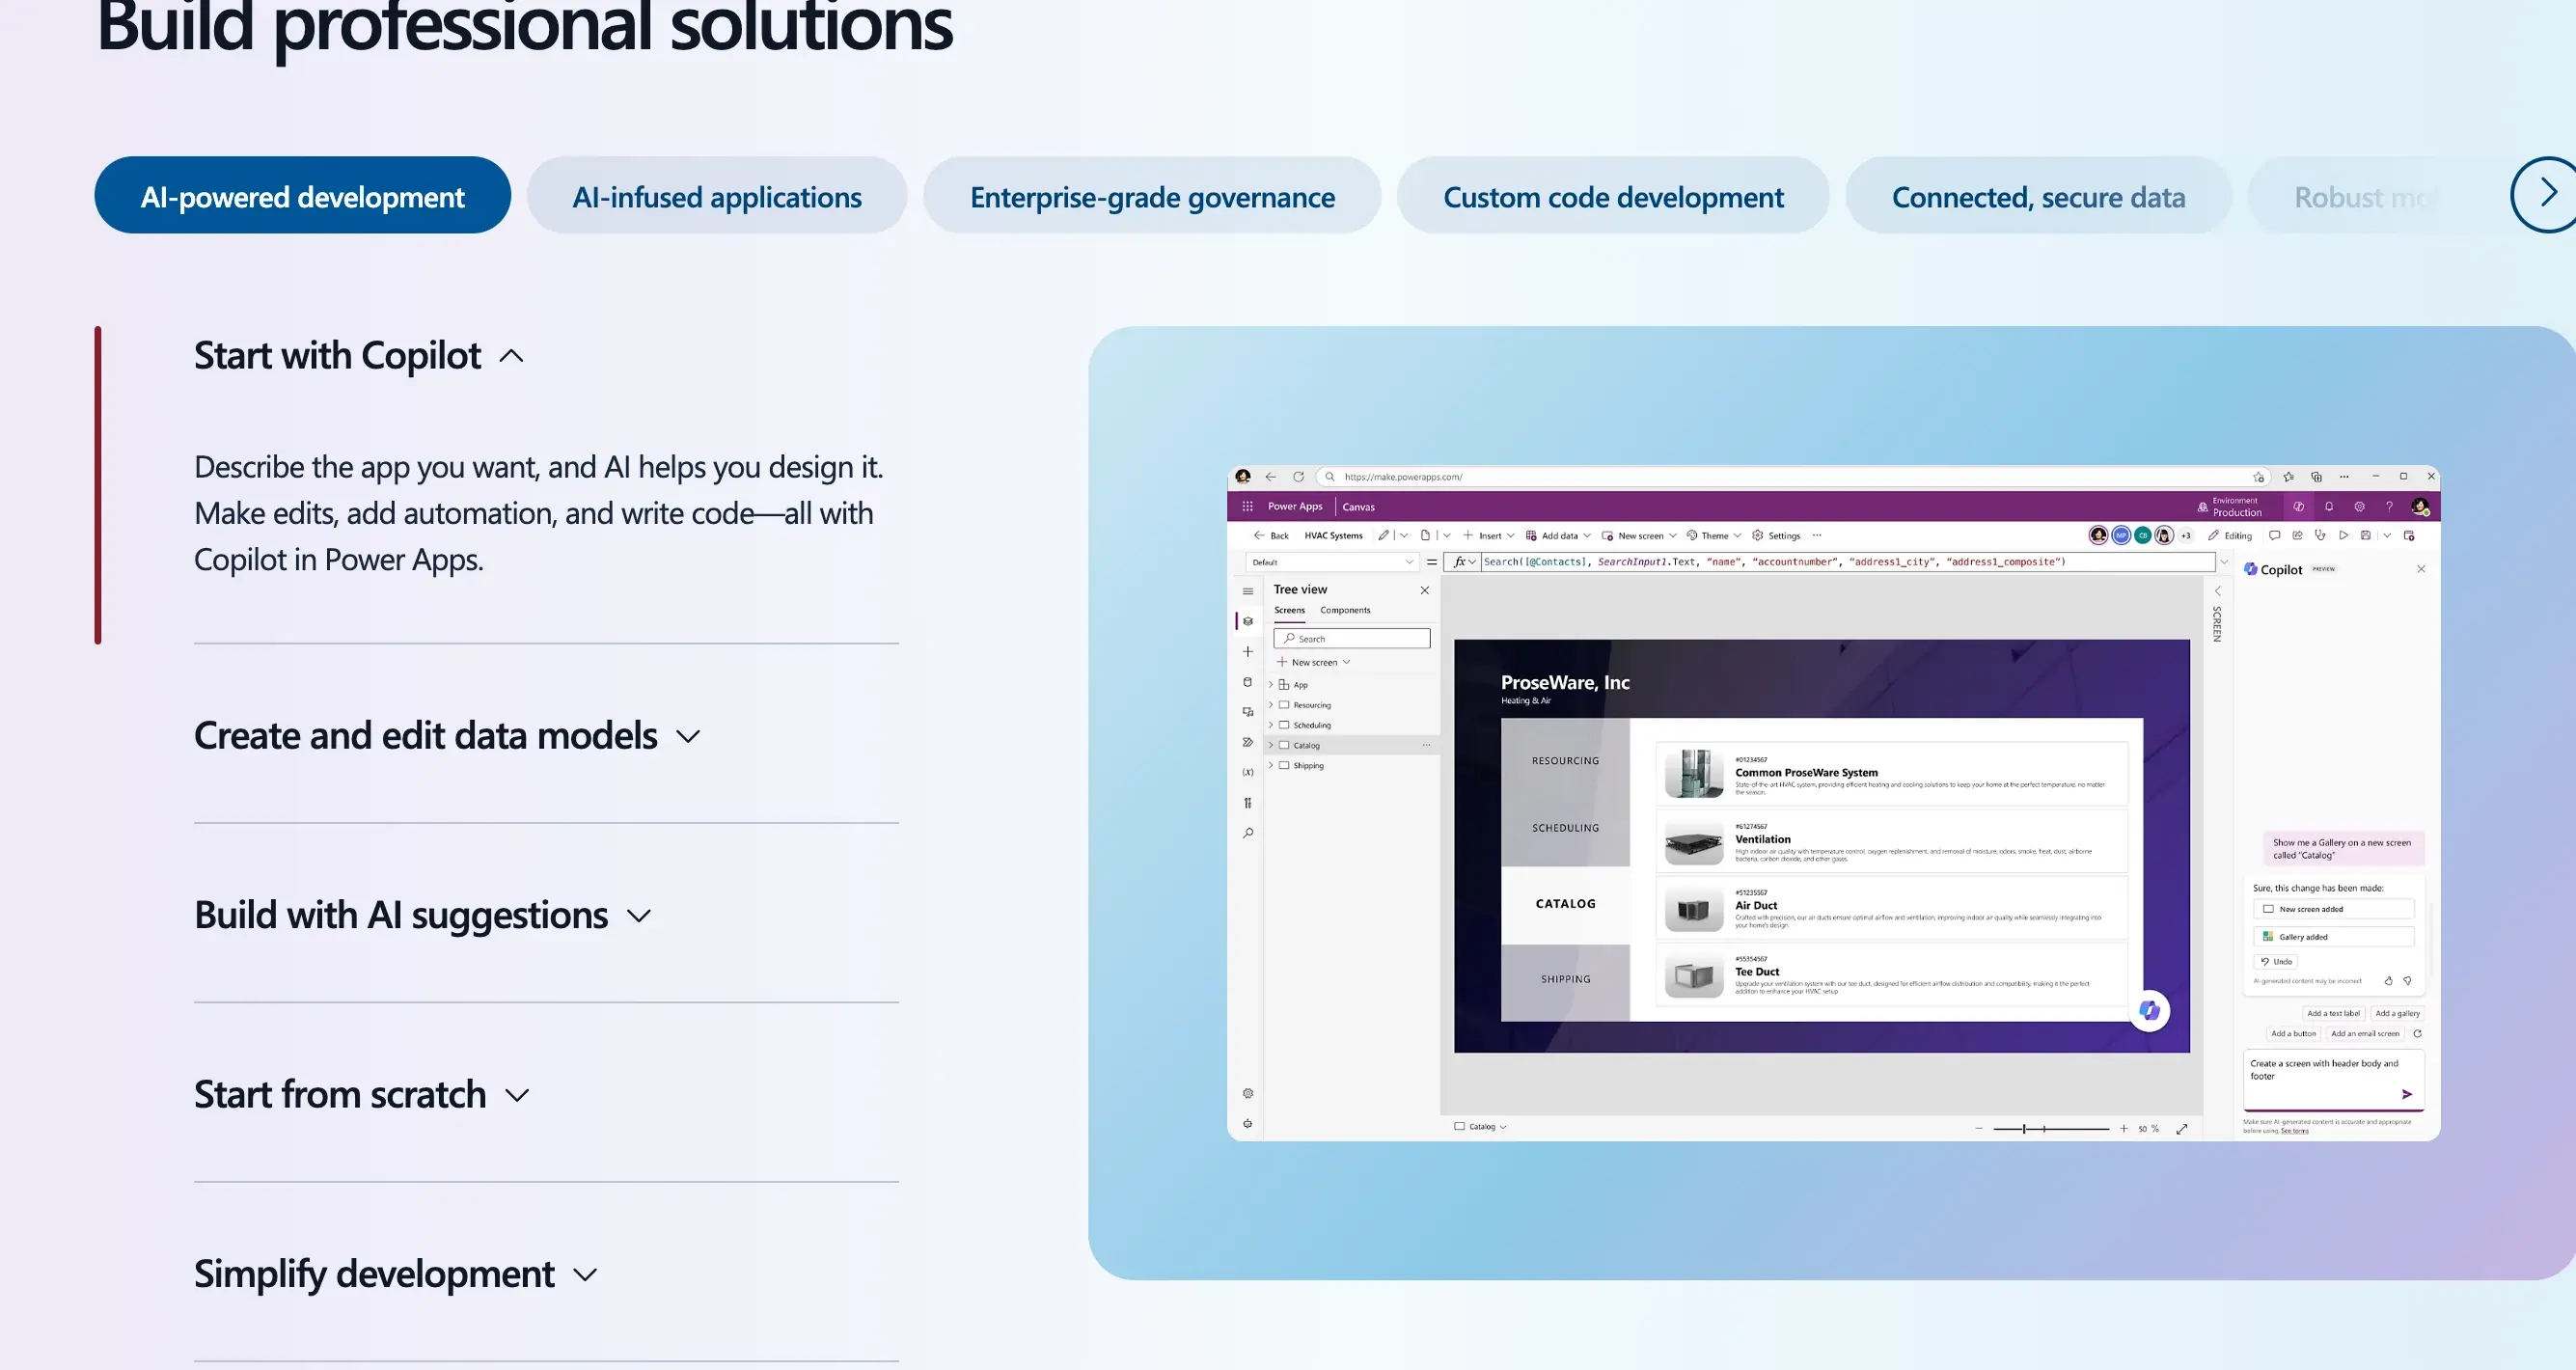Expand Create and edit data models
Screen dimensions: 2576x1370
pyautogui.click(x=447, y=736)
